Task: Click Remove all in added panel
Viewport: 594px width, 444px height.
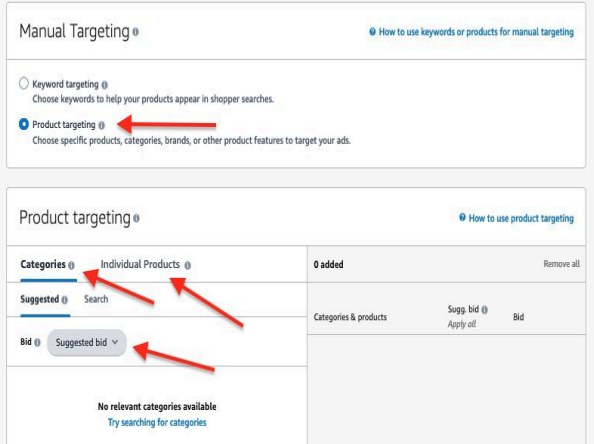Action: click(x=561, y=264)
